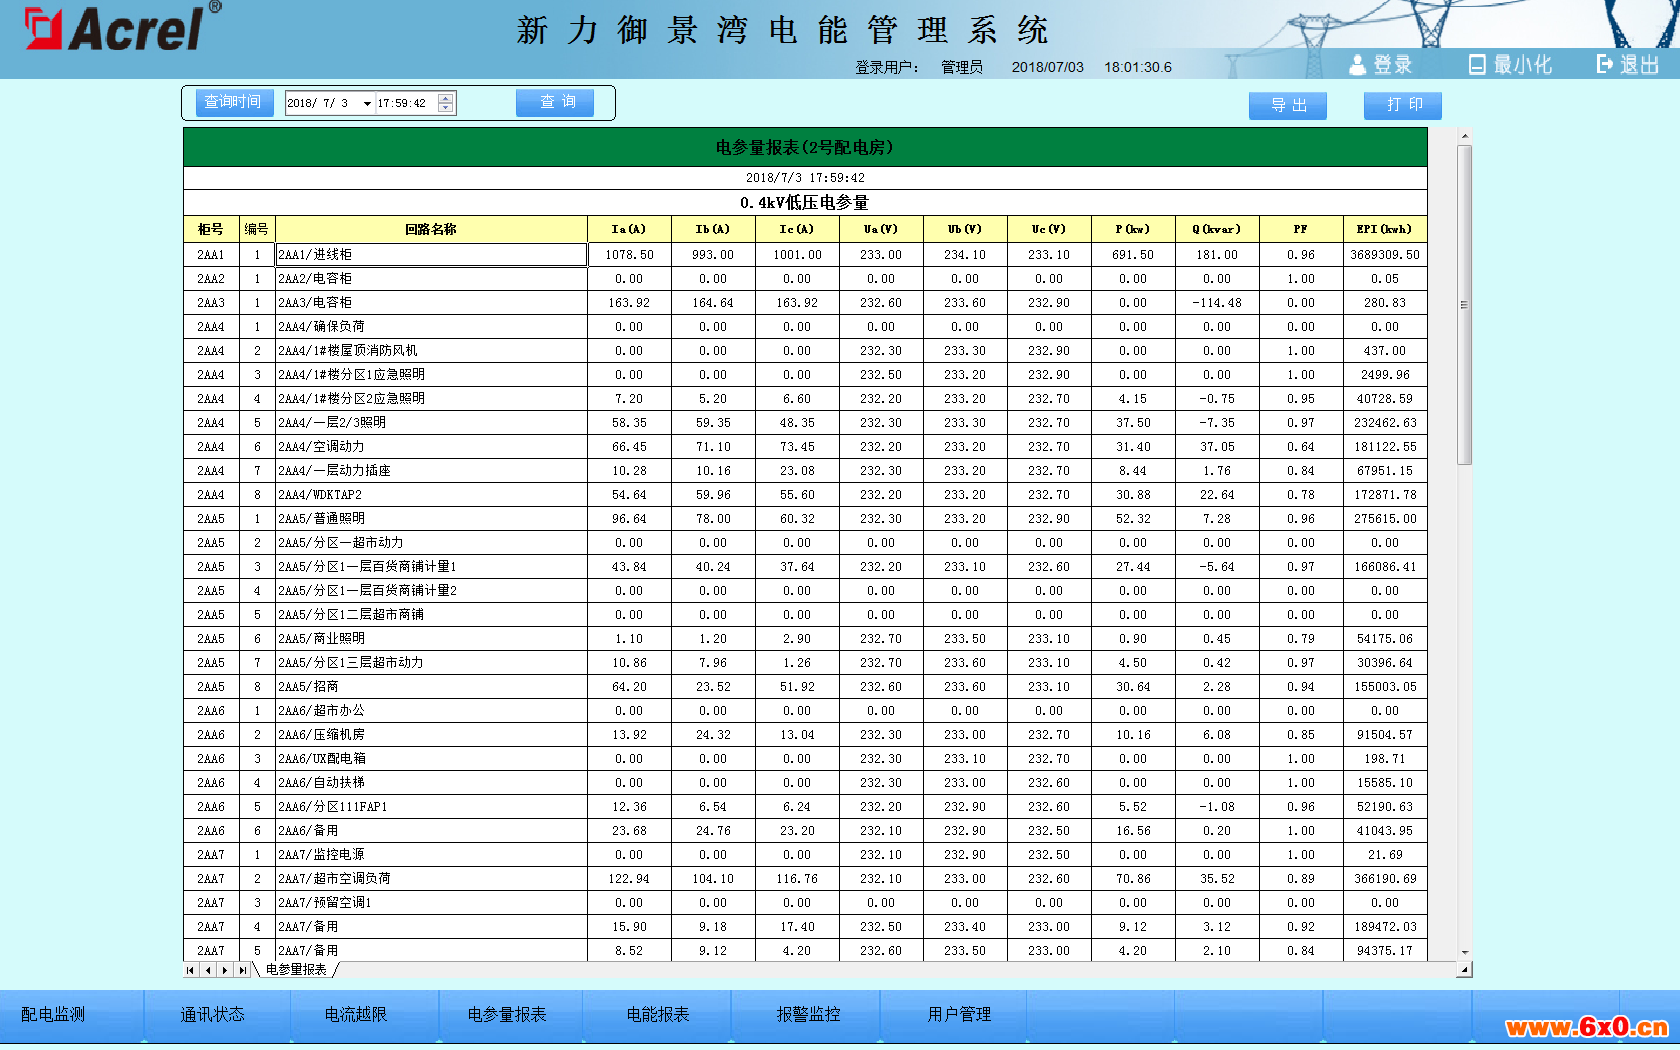
Task: Open the query date dropdown calendar
Action: [x=367, y=103]
